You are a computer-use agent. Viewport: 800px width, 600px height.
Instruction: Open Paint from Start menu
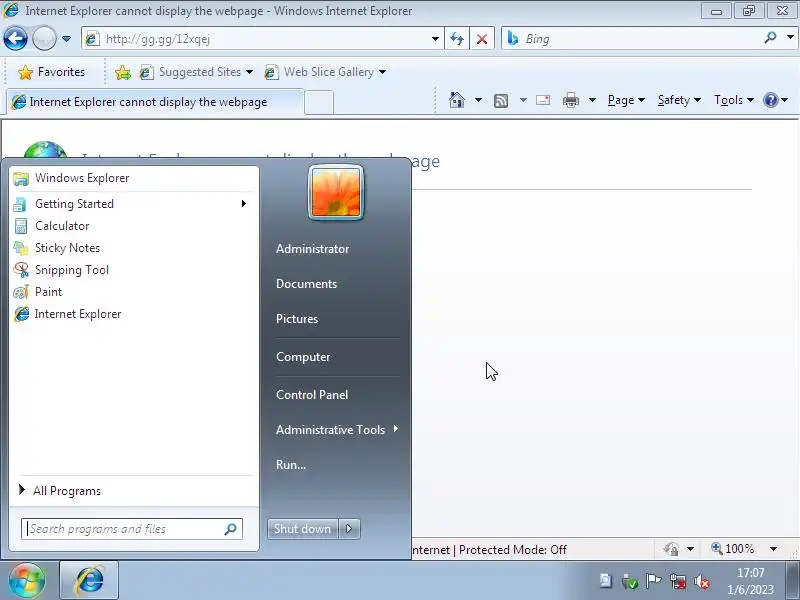(133, 292)
